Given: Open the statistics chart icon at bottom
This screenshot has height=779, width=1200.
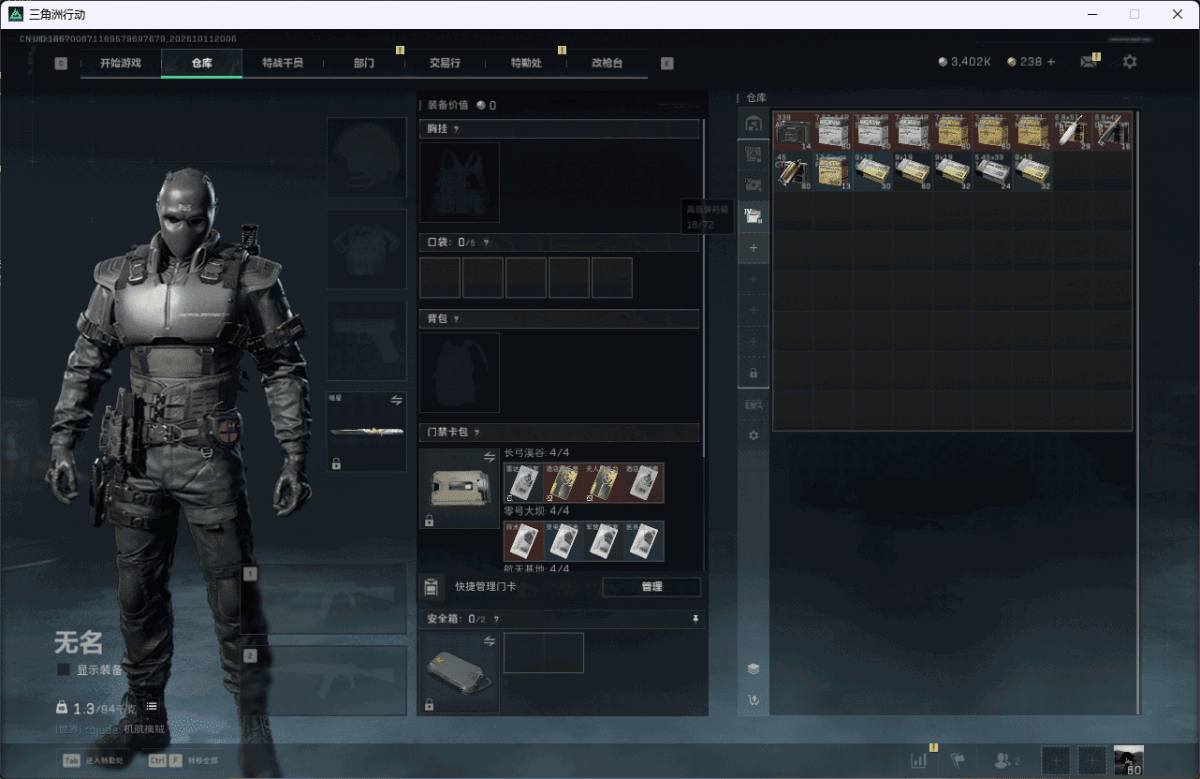Looking at the screenshot, I should [919, 760].
